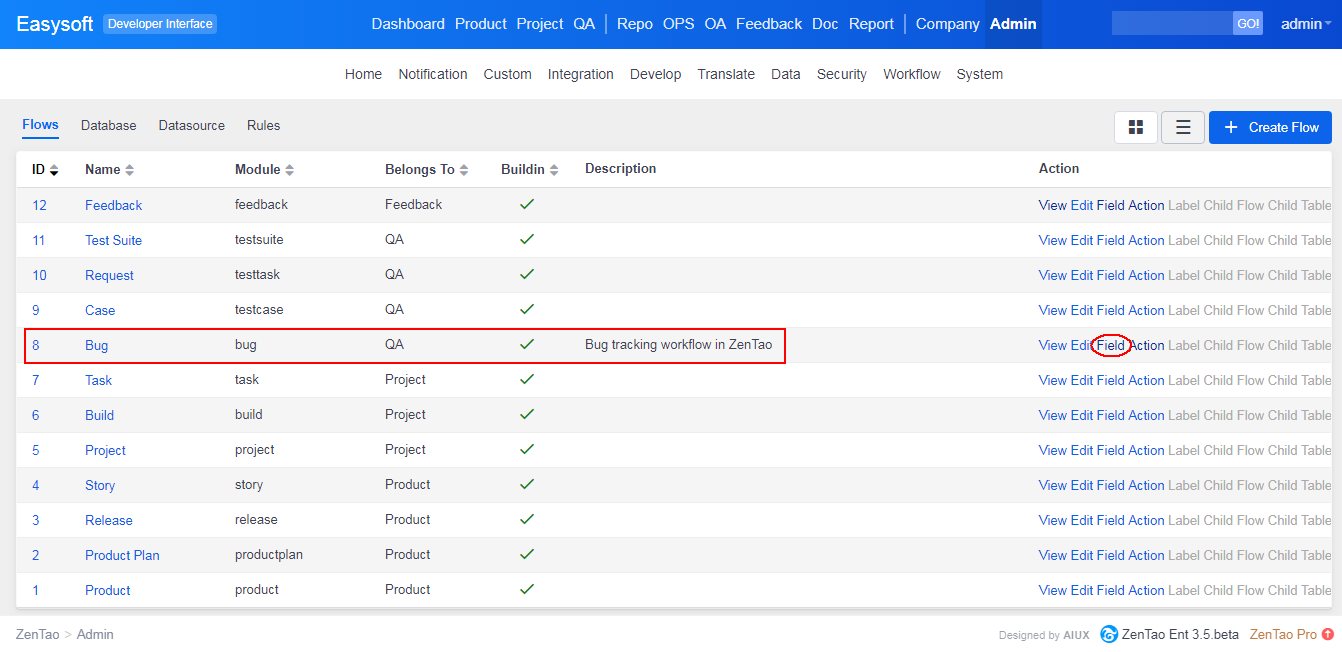This screenshot has height=652, width=1342.
Task: Sort flows by Module column arrows
Action: click(290, 170)
